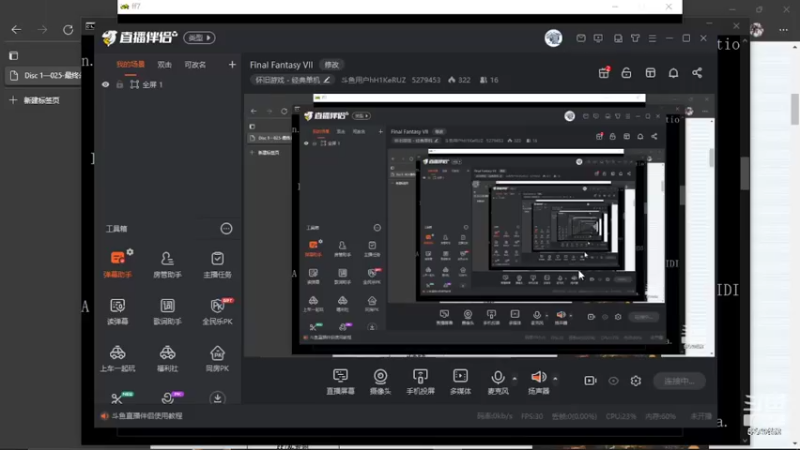
Task: Open 弹幕助手 settings gear
Action: click(x=130, y=252)
